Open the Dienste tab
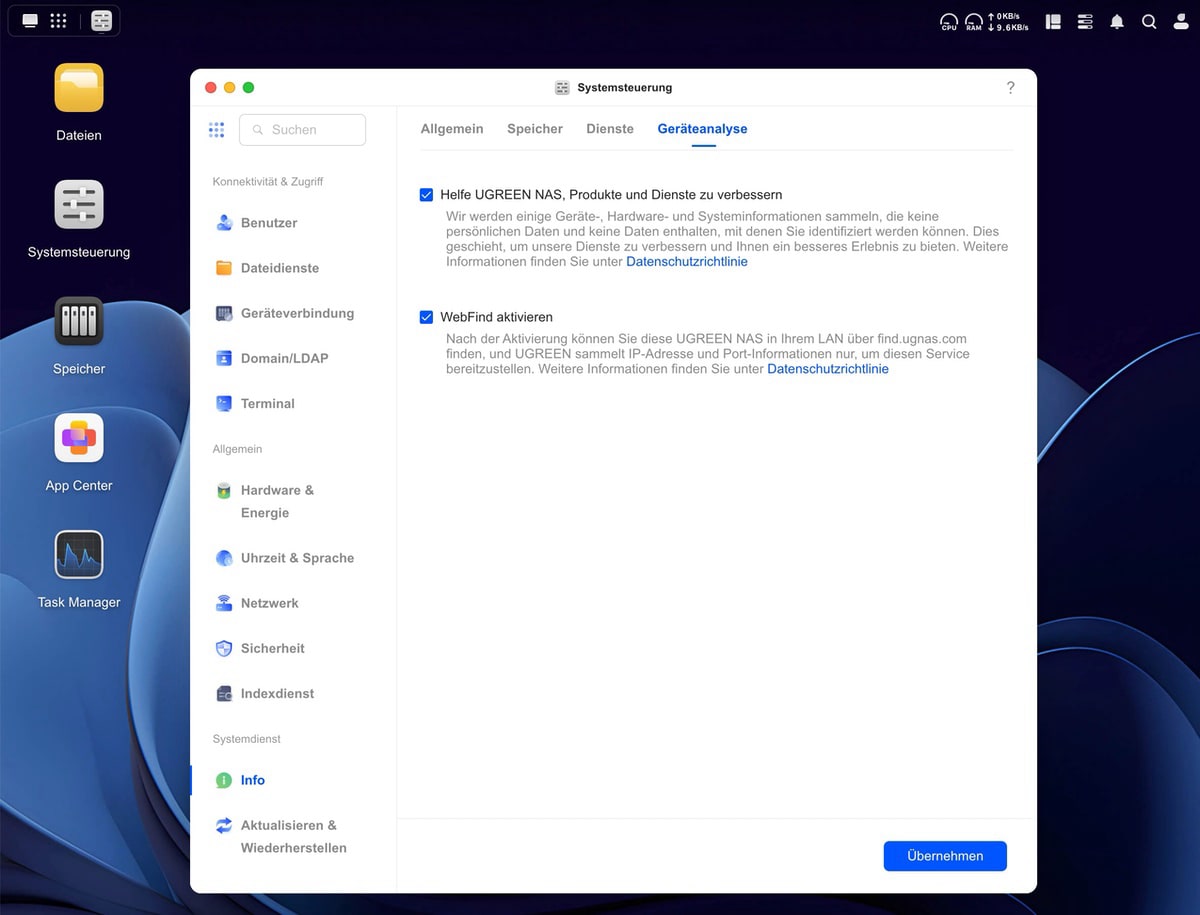Screen dimensions: 1200x915 click(610, 129)
